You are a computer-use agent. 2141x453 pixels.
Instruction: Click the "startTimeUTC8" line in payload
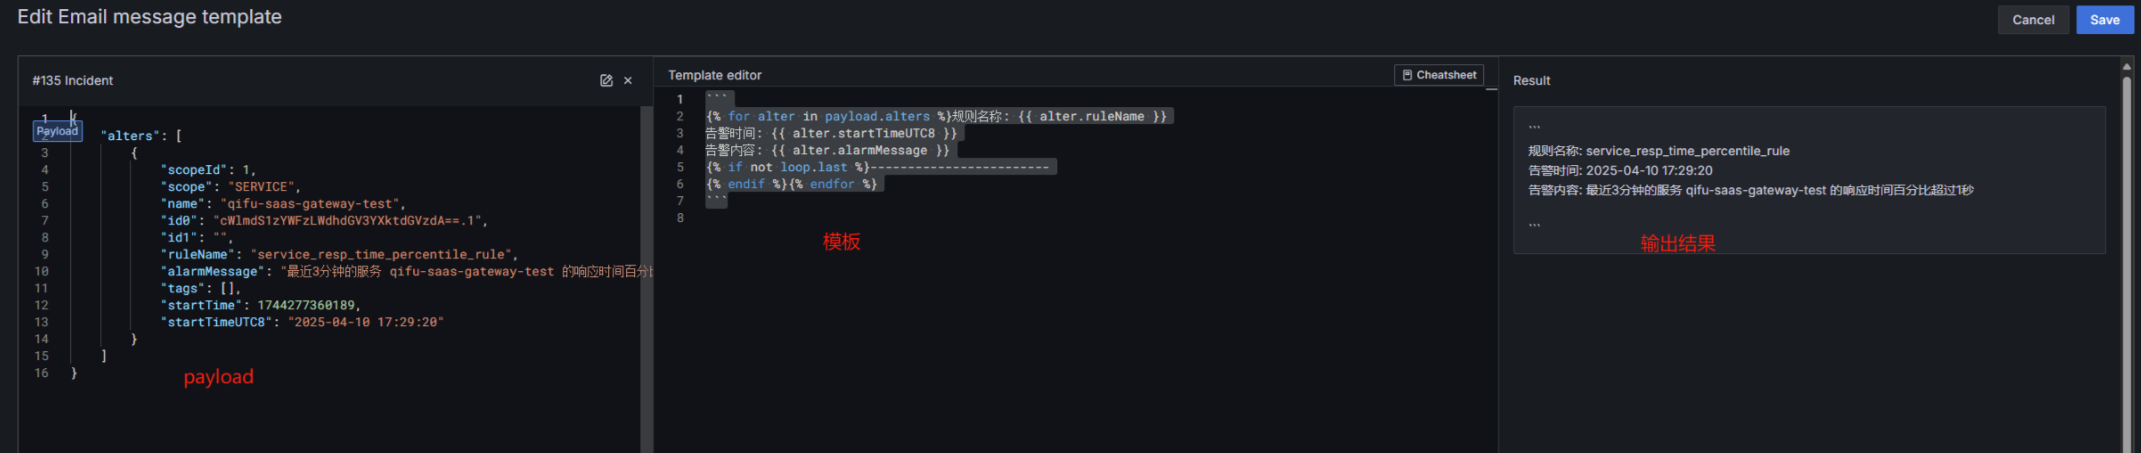tap(302, 323)
